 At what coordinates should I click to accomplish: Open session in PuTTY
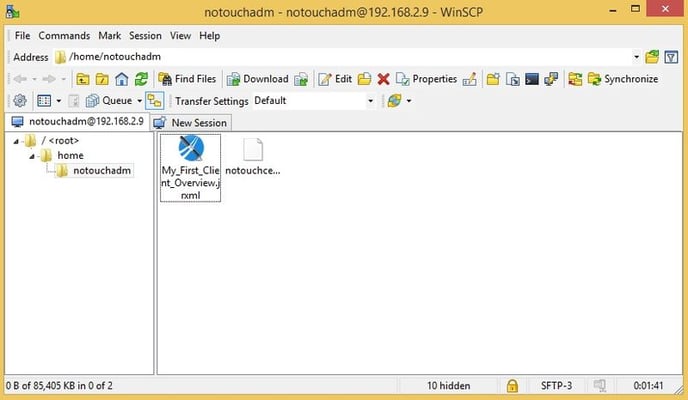[551, 79]
